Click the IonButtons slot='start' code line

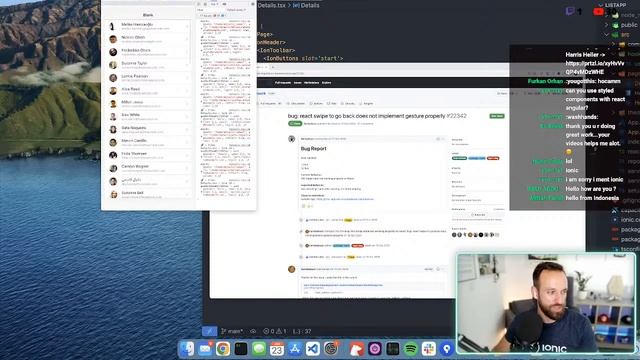(x=302, y=58)
